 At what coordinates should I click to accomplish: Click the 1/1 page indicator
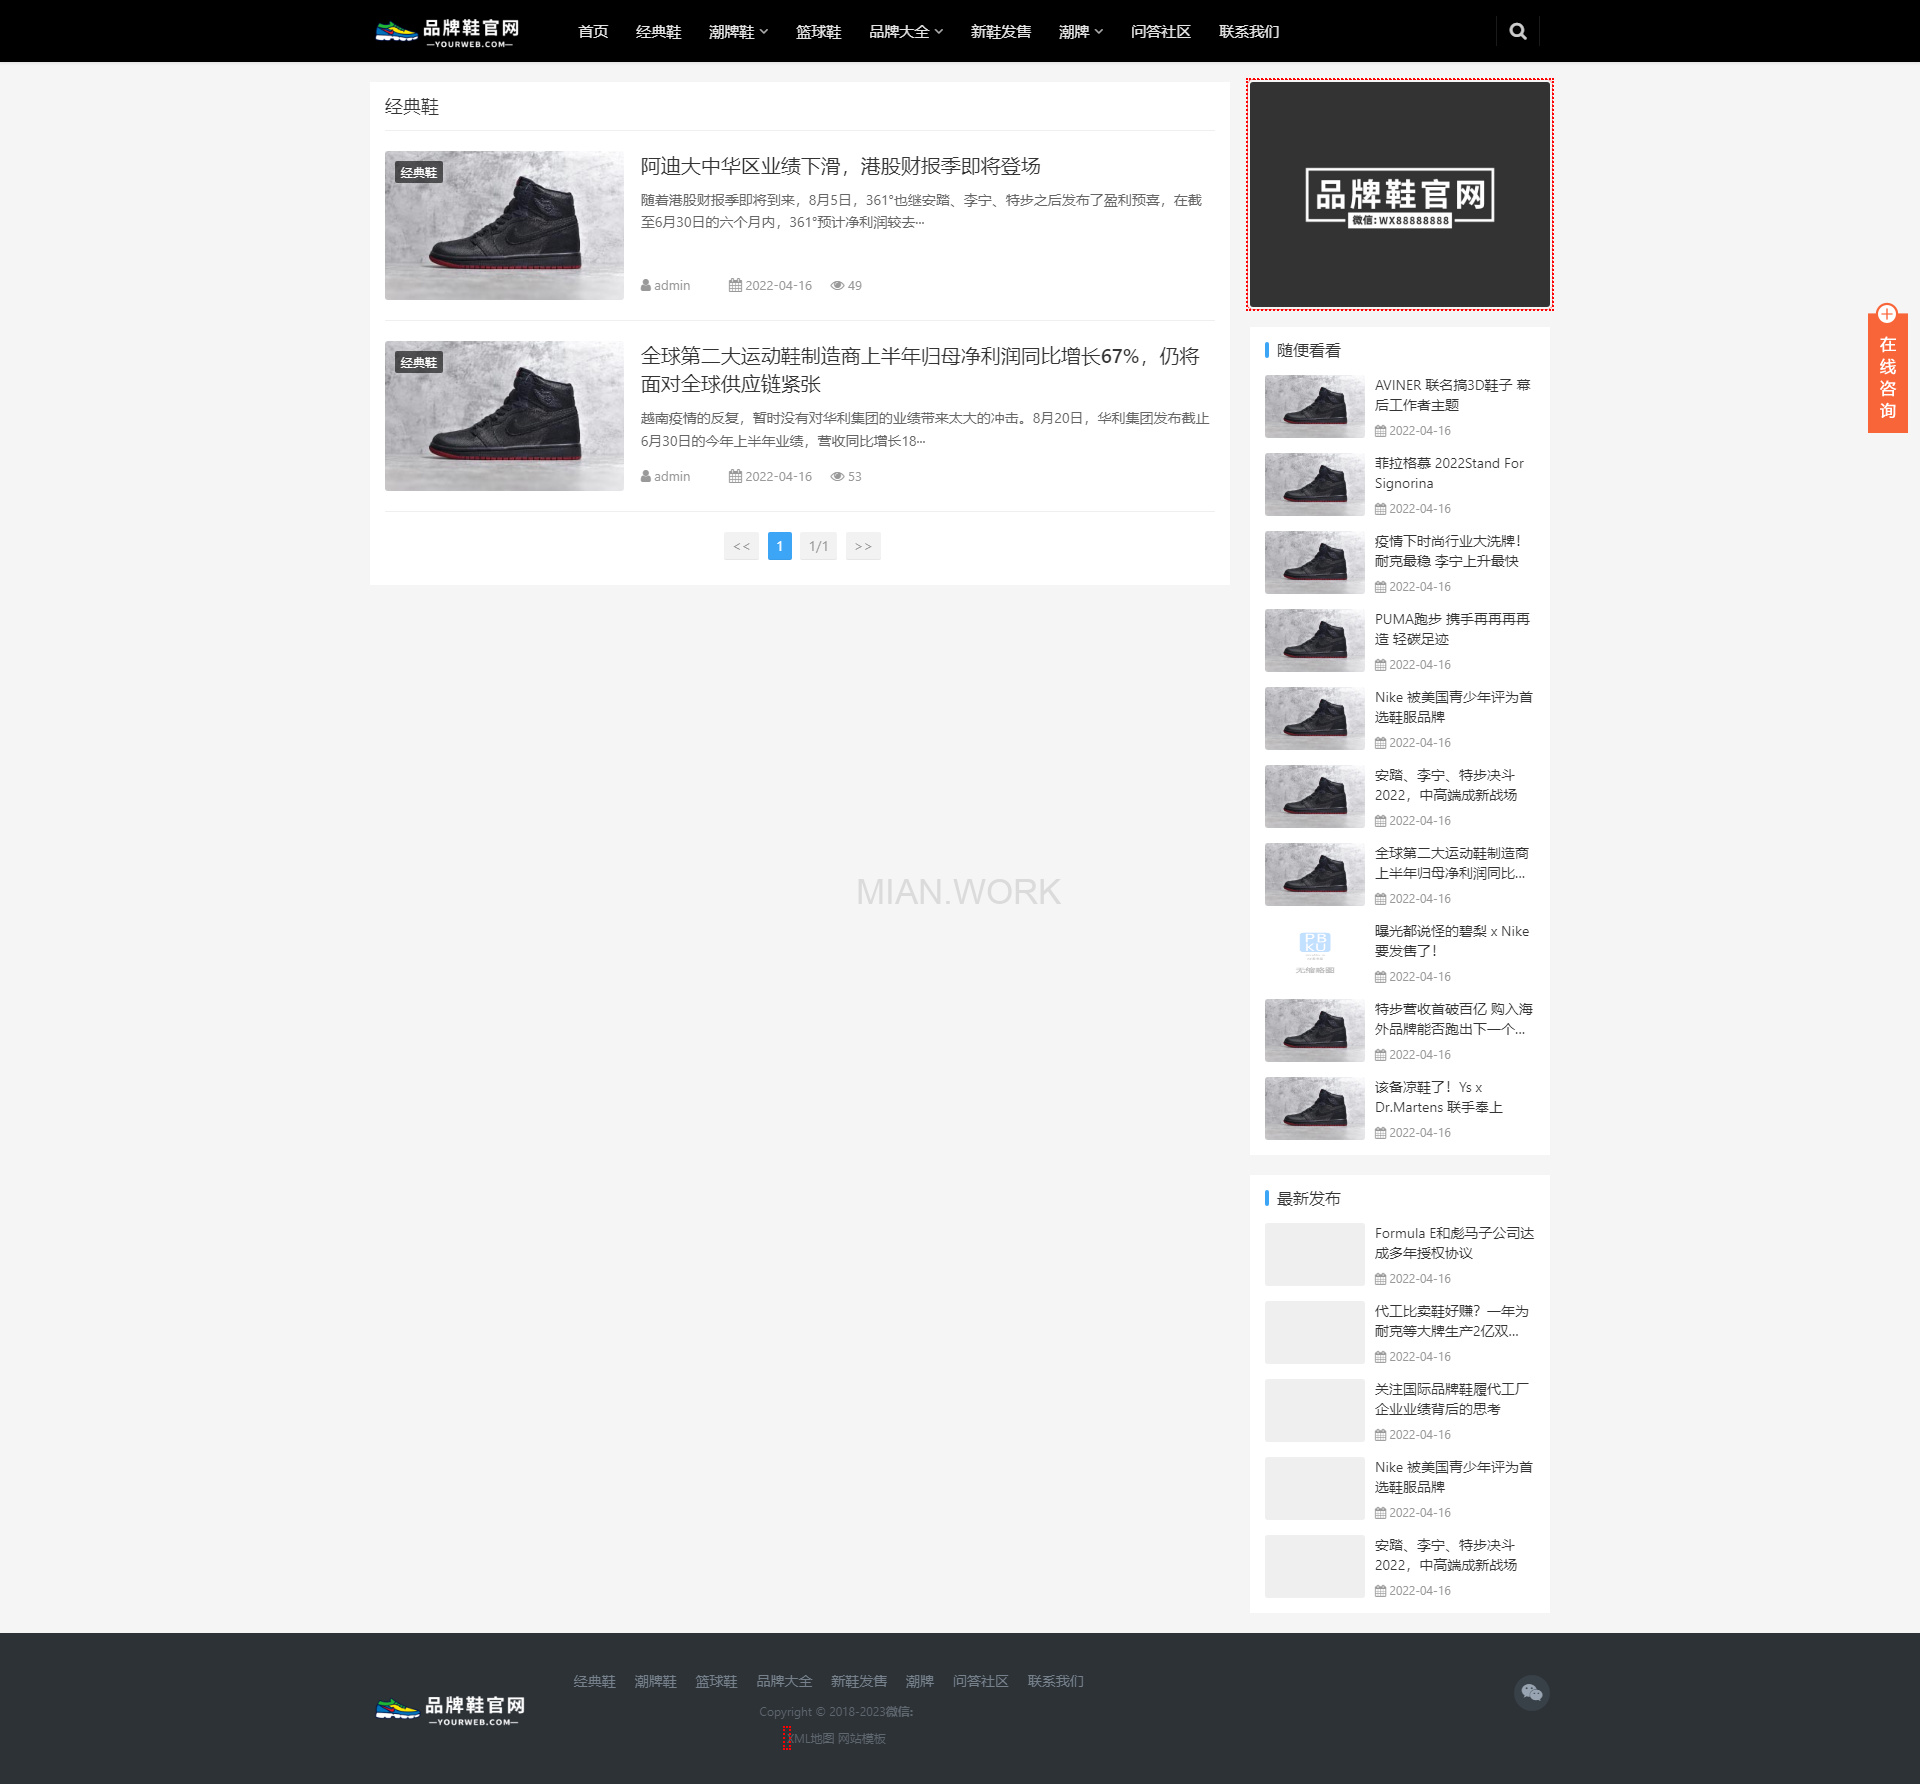point(819,546)
